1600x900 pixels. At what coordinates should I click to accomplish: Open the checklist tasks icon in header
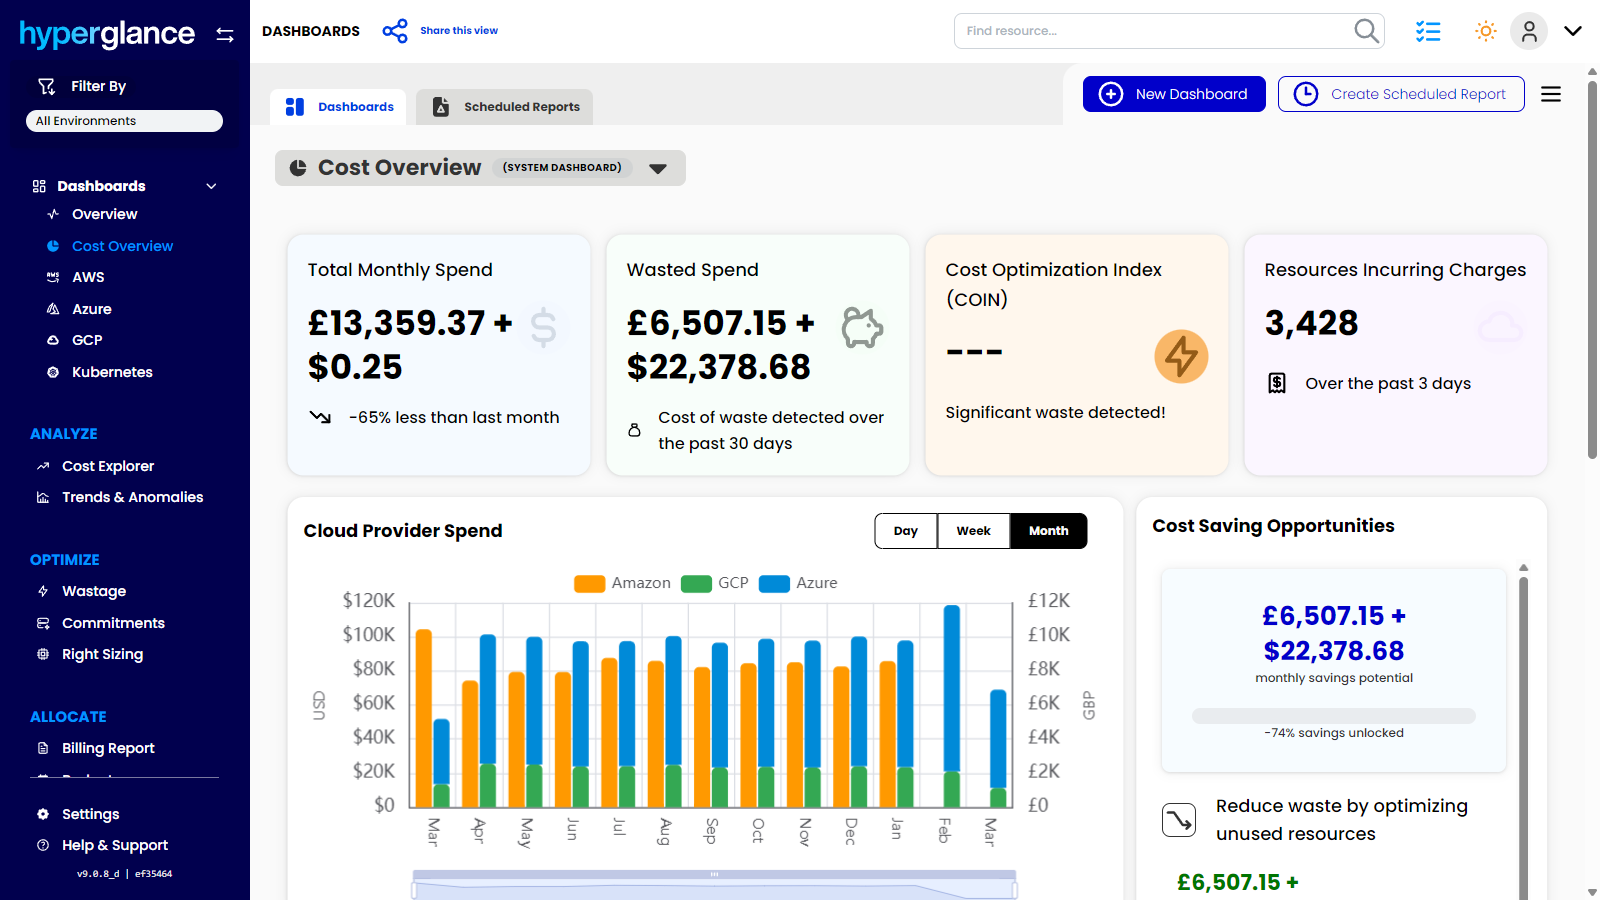coord(1428,31)
